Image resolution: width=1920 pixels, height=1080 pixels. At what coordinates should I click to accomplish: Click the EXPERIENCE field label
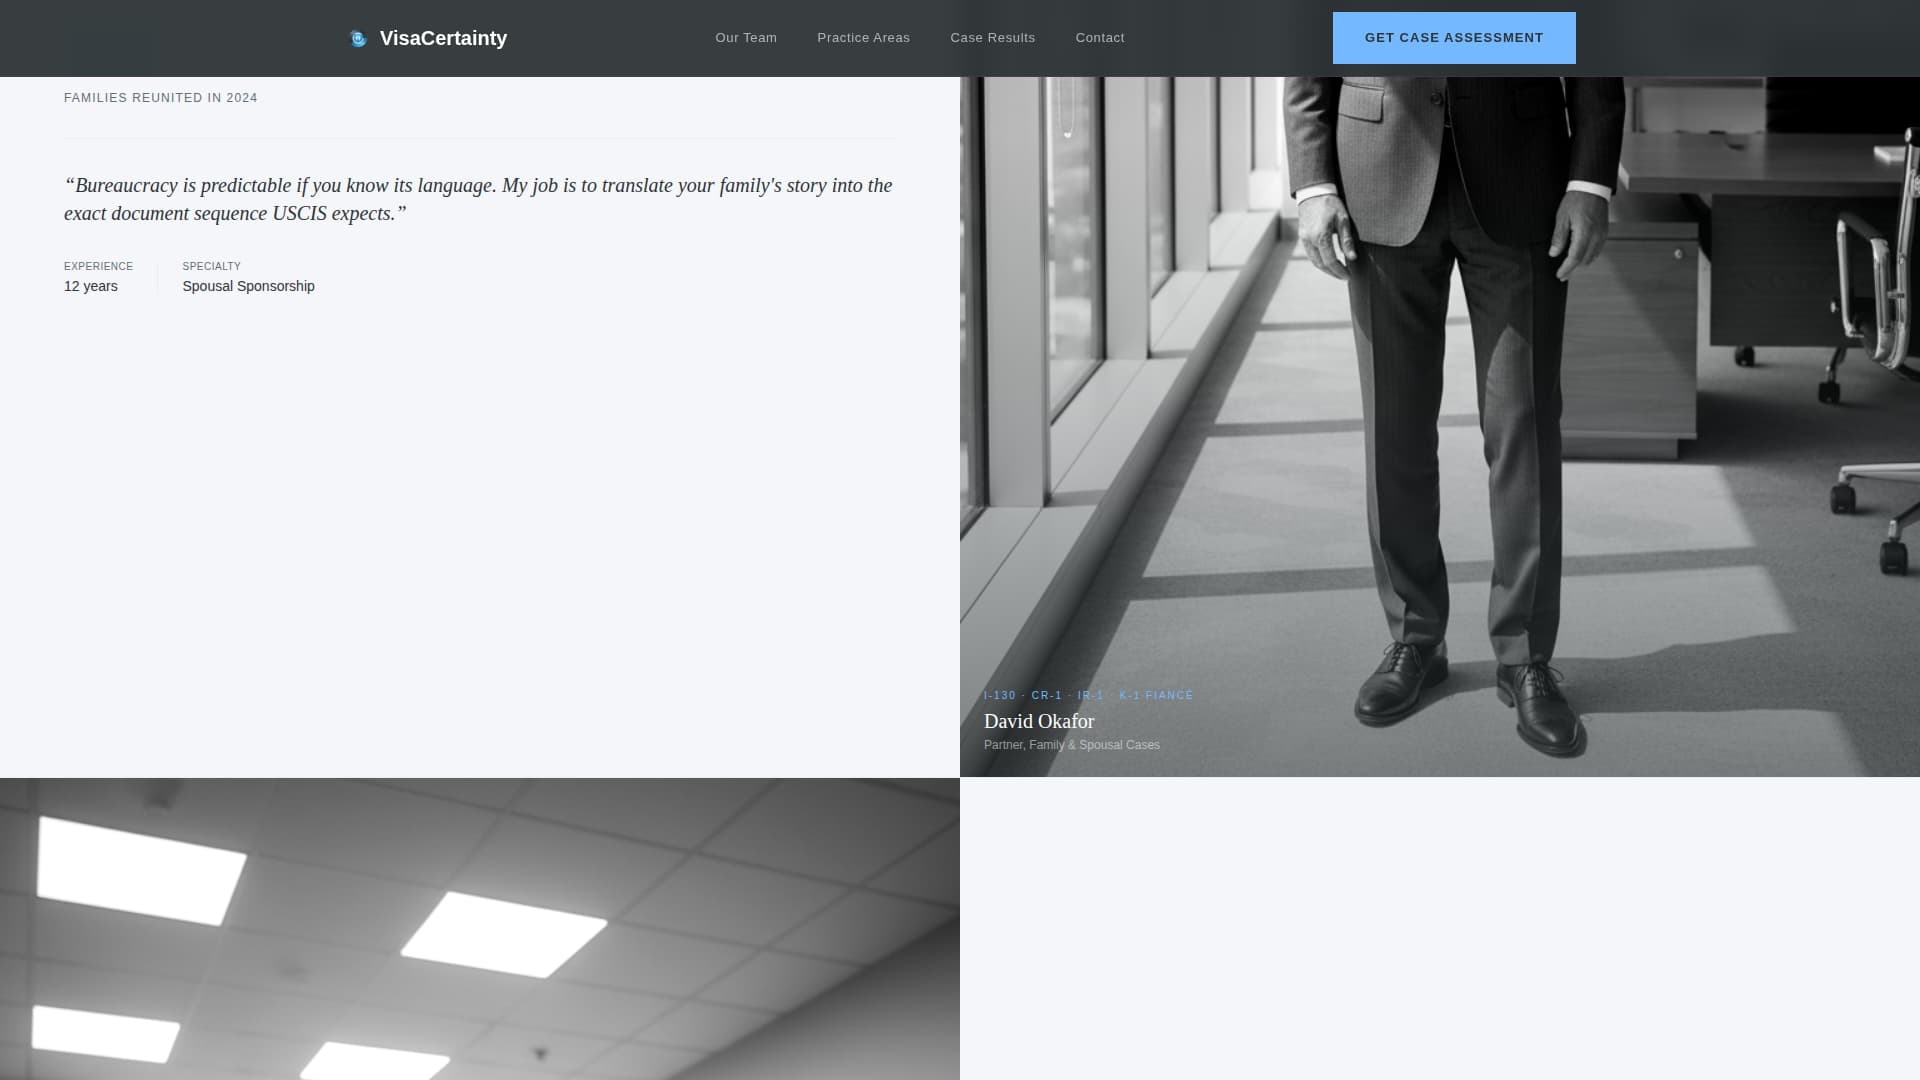click(x=98, y=266)
